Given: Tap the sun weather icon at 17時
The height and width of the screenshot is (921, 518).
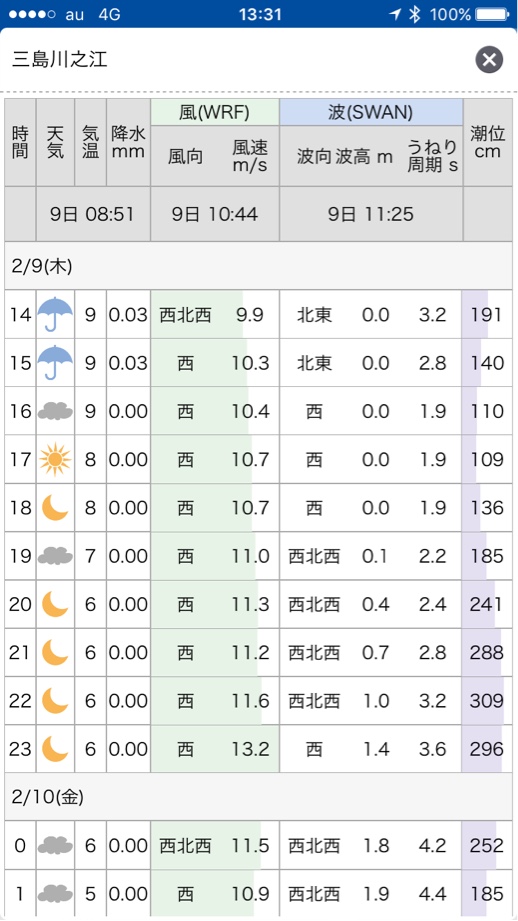Looking at the screenshot, I should [x=55, y=459].
